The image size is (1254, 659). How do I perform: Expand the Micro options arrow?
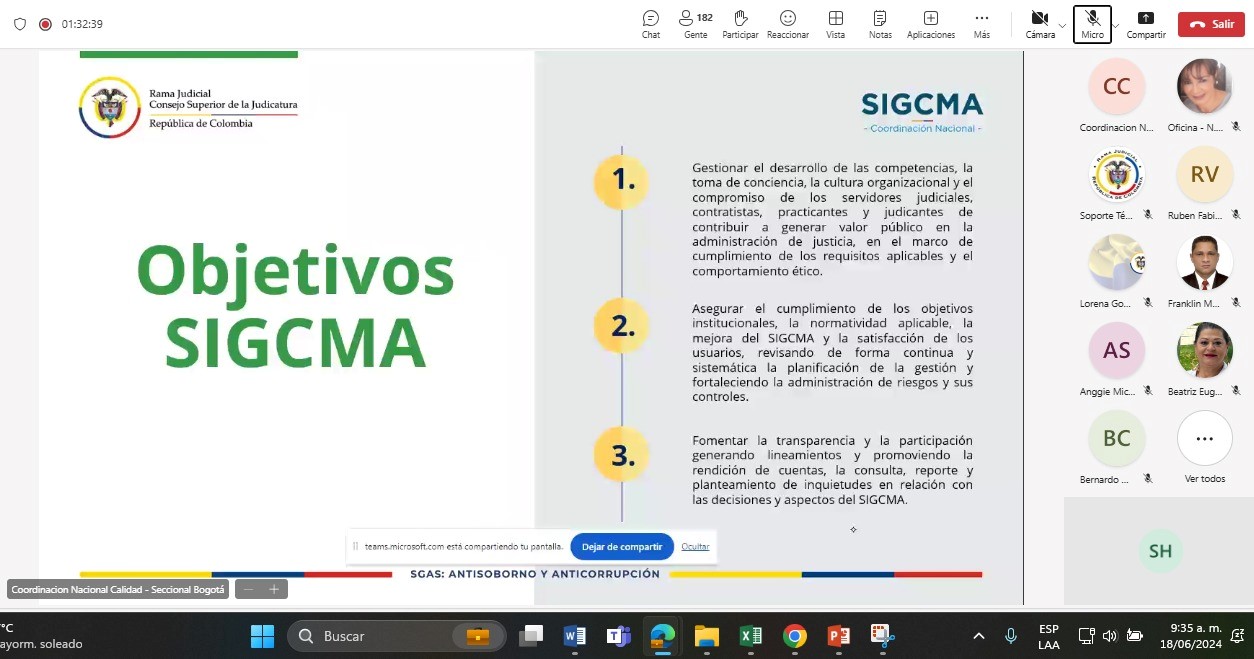pyautogui.click(x=1116, y=25)
